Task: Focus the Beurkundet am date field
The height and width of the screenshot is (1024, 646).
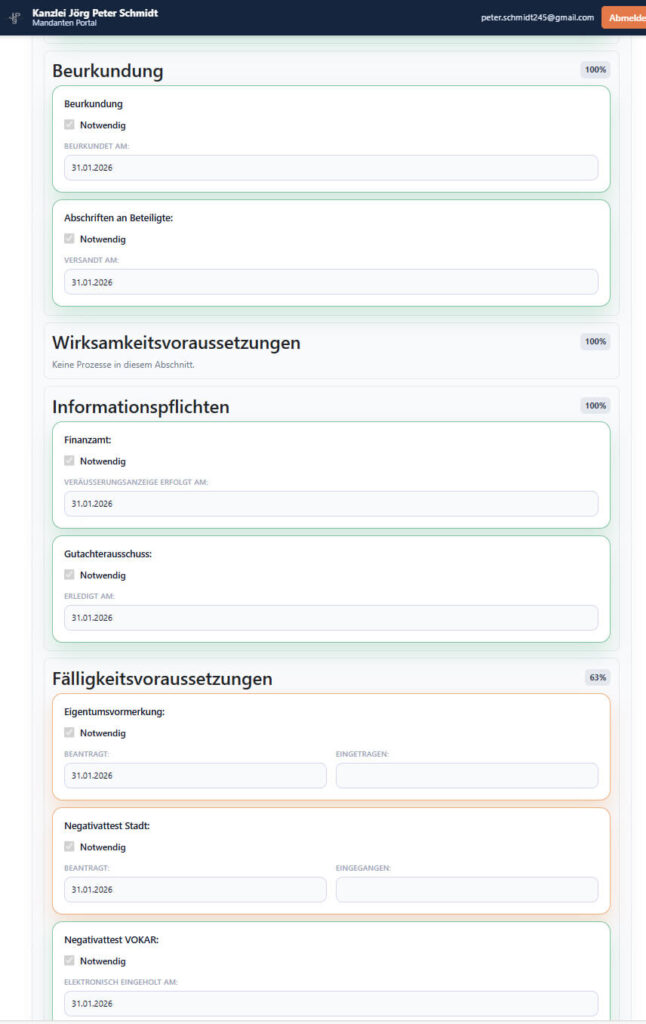Action: 331,168
